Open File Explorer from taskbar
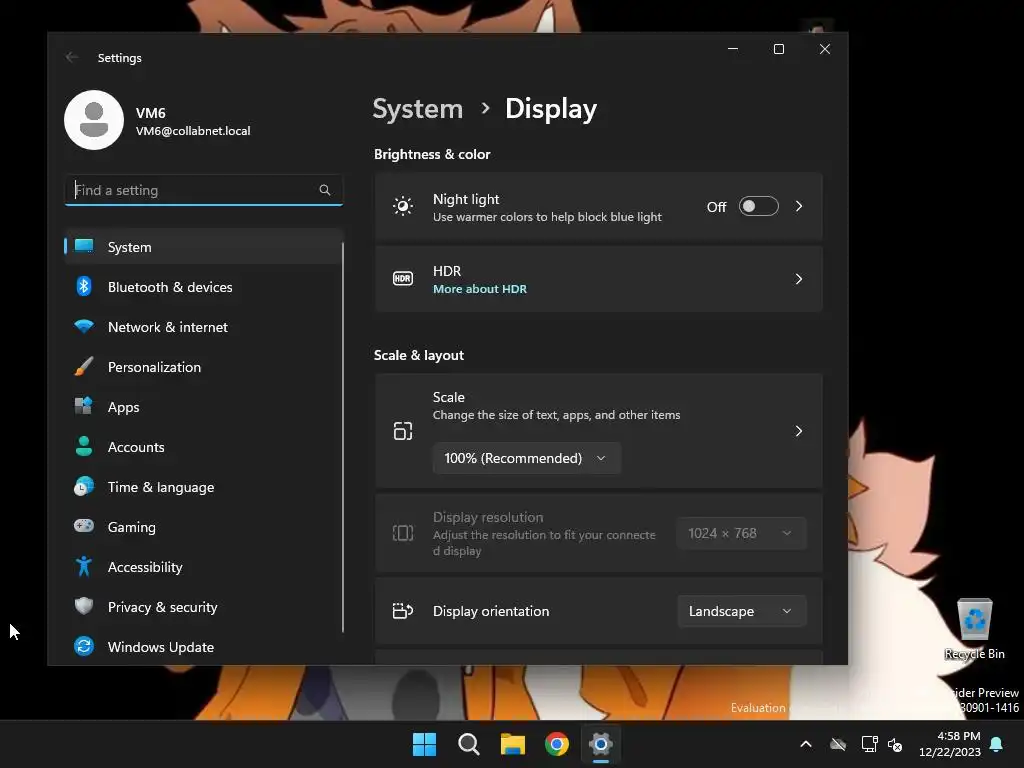 click(513, 744)
